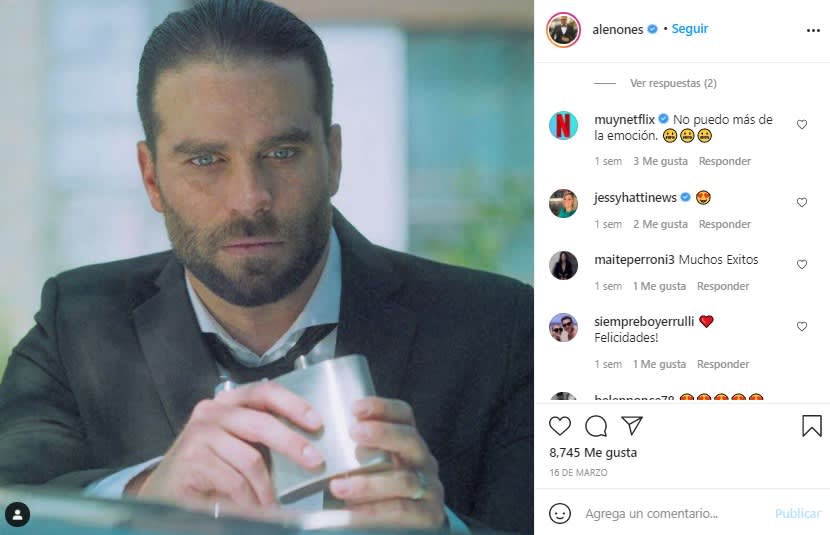
Task: View who liked: 8,745 Me gusta
Action: coord(593,452)
